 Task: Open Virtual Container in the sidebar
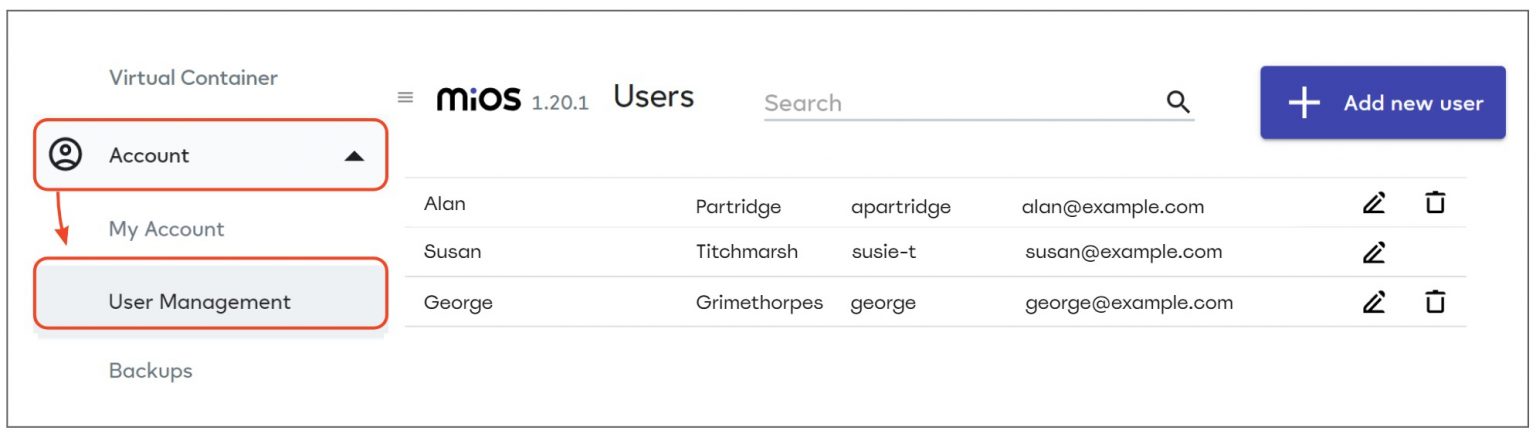tap(193, 78)
